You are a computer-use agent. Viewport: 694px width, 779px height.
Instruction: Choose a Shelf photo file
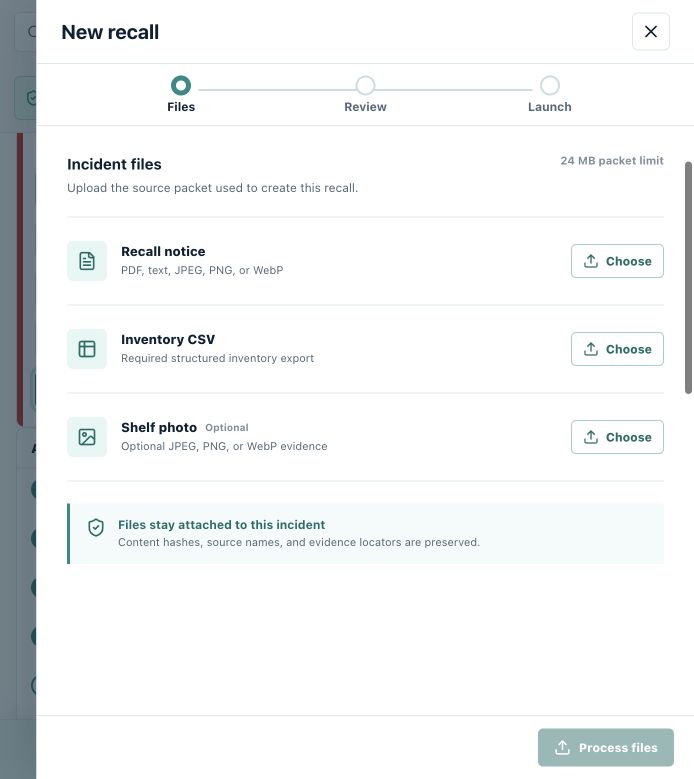pos(617,437)
